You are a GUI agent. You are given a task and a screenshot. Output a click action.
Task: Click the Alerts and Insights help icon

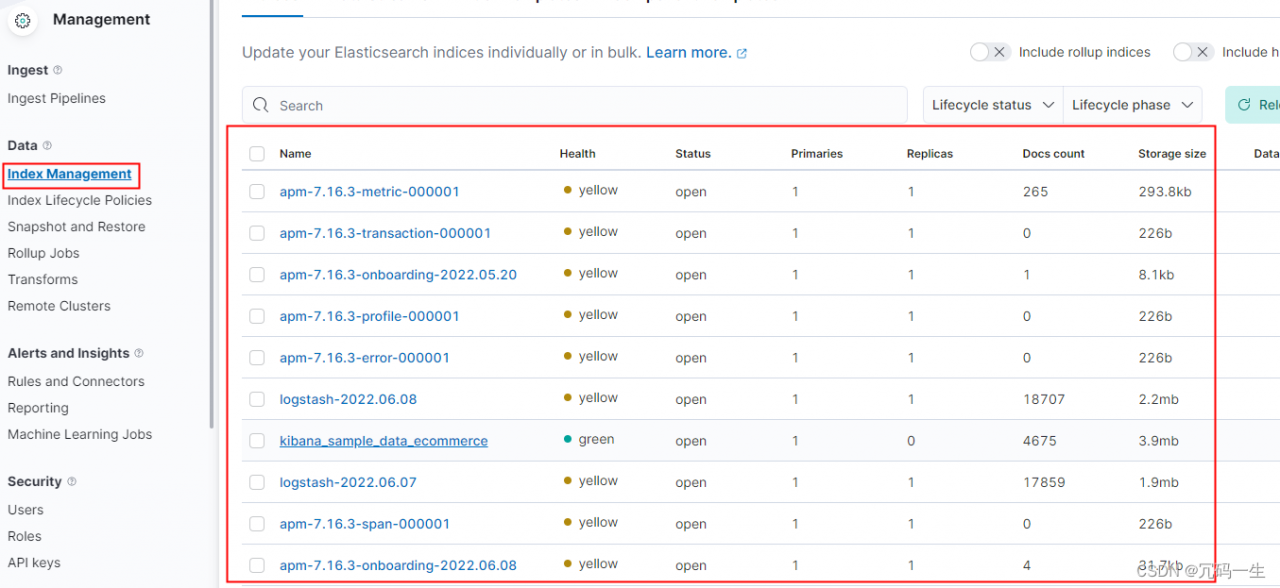pos(139,353)
